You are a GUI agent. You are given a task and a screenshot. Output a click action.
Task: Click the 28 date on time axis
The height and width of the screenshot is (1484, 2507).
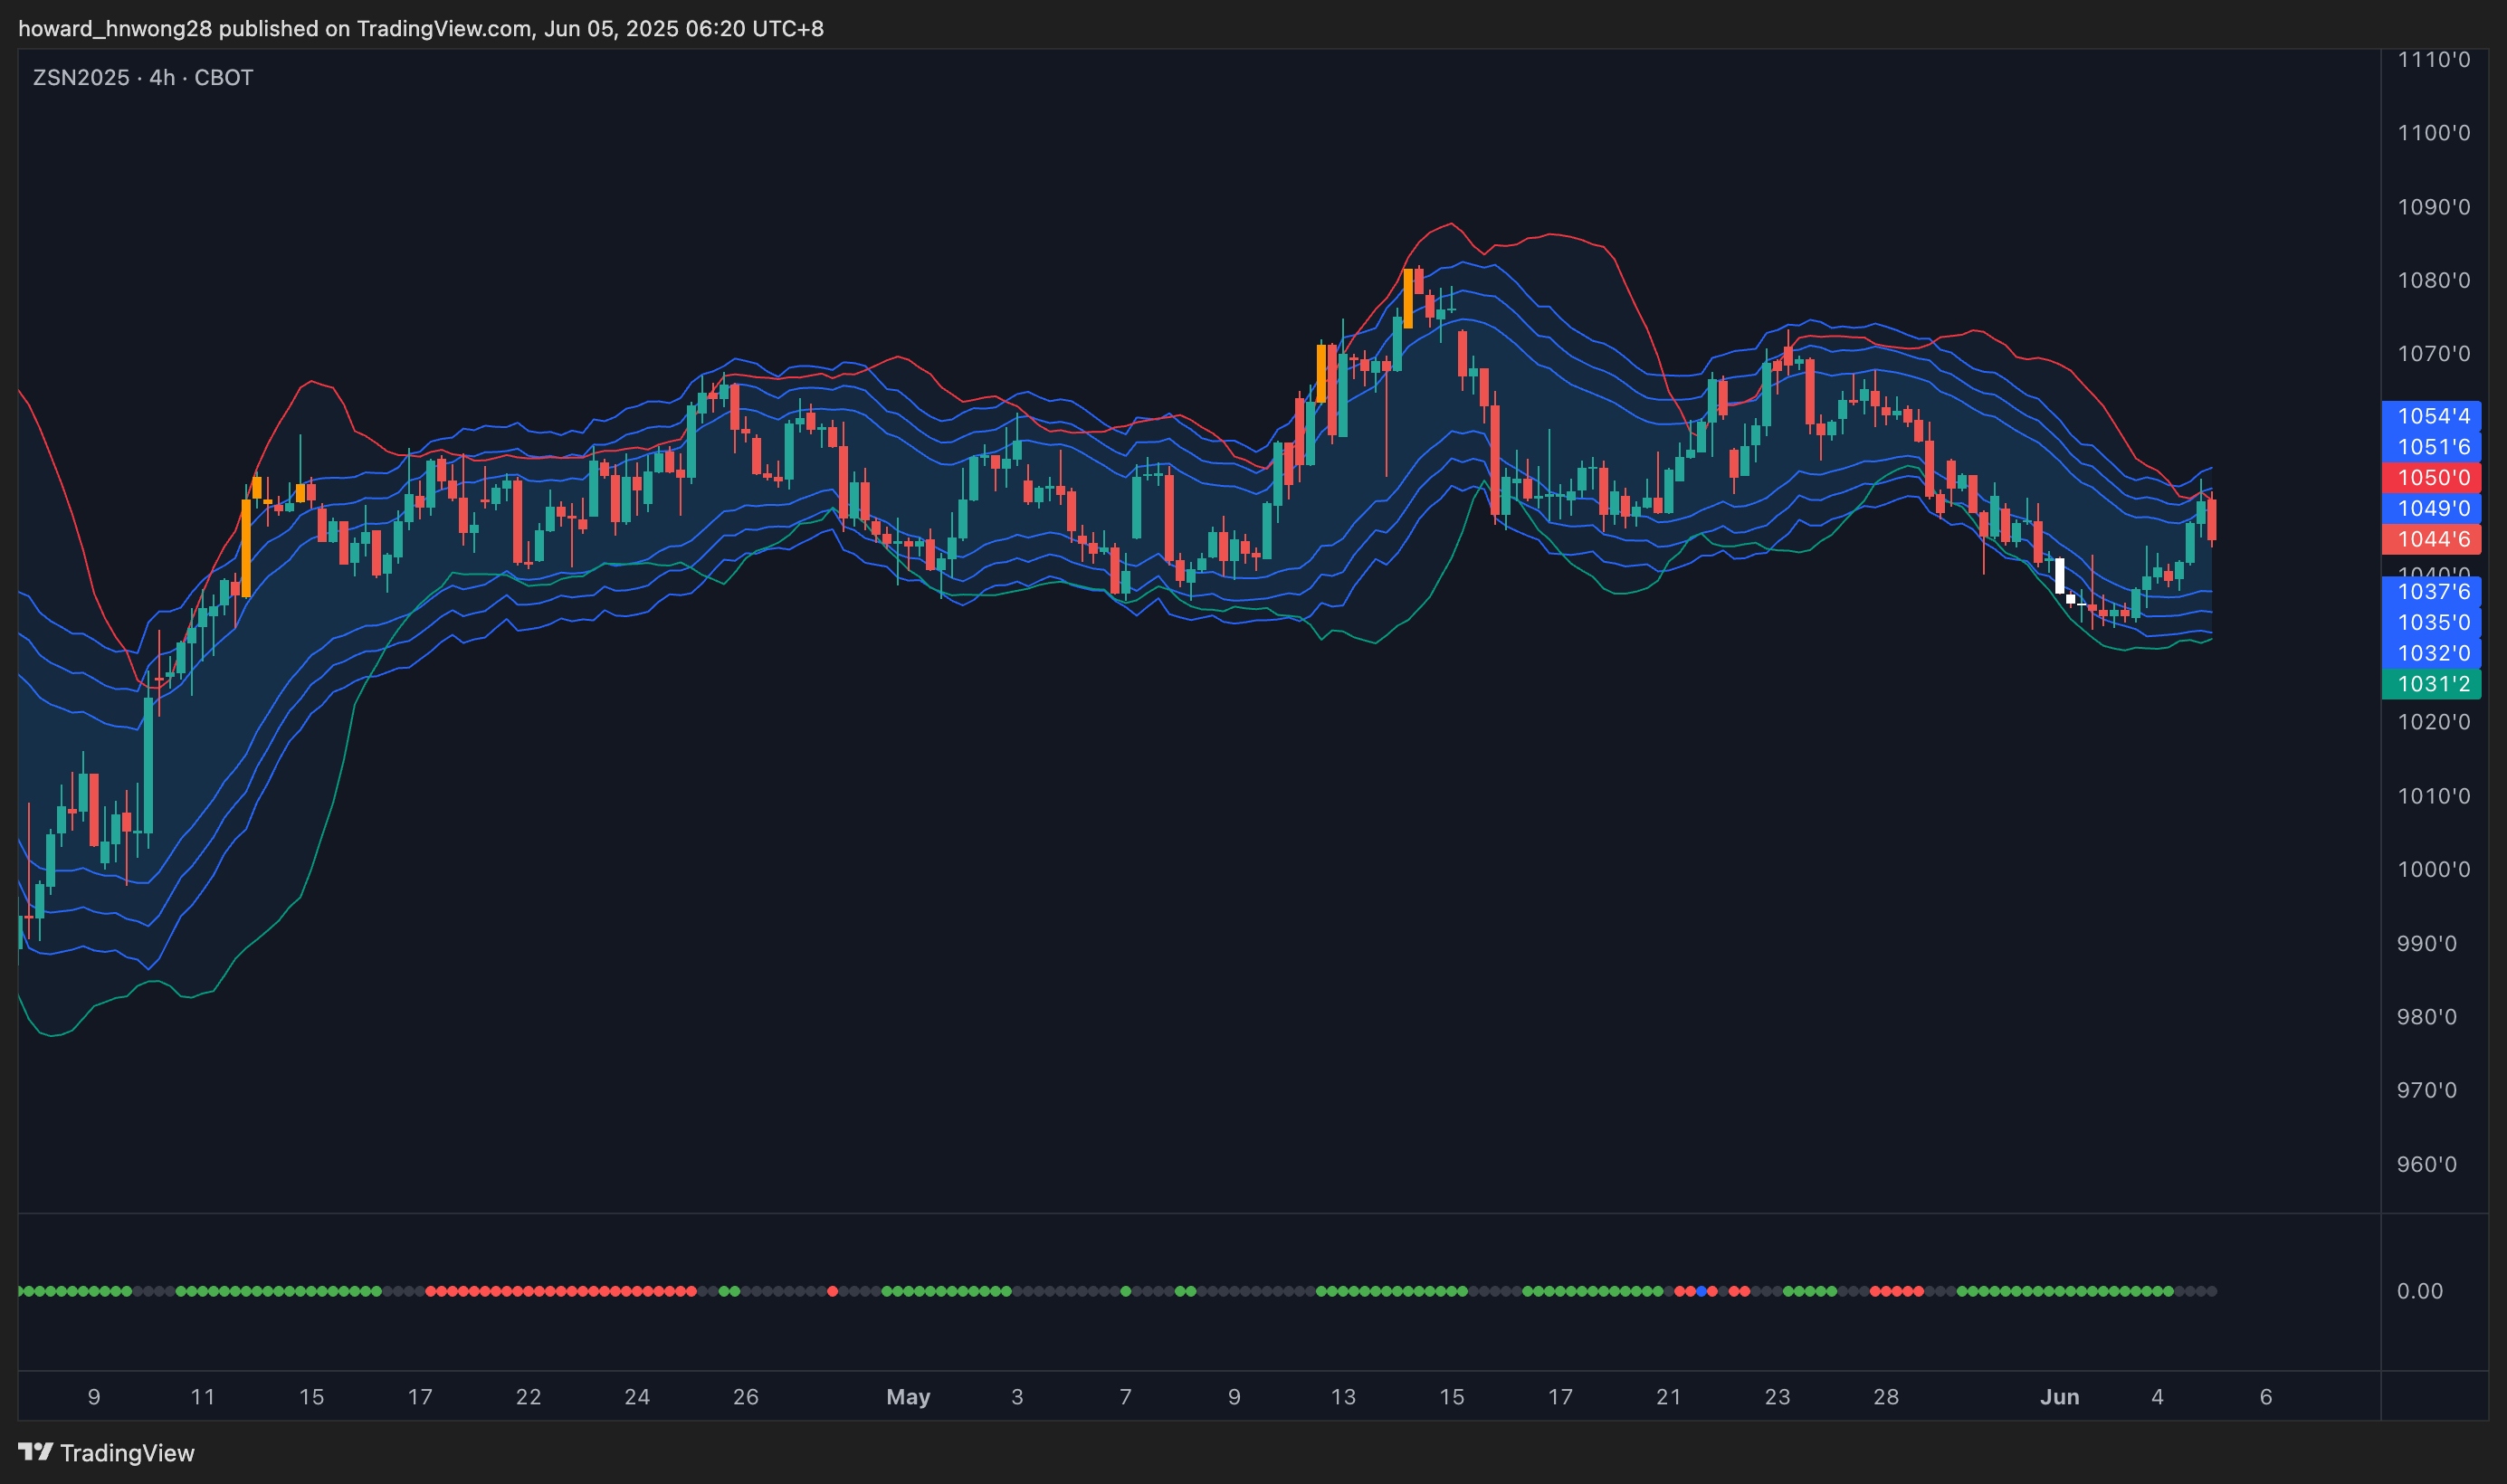tap(1885, 1397)
